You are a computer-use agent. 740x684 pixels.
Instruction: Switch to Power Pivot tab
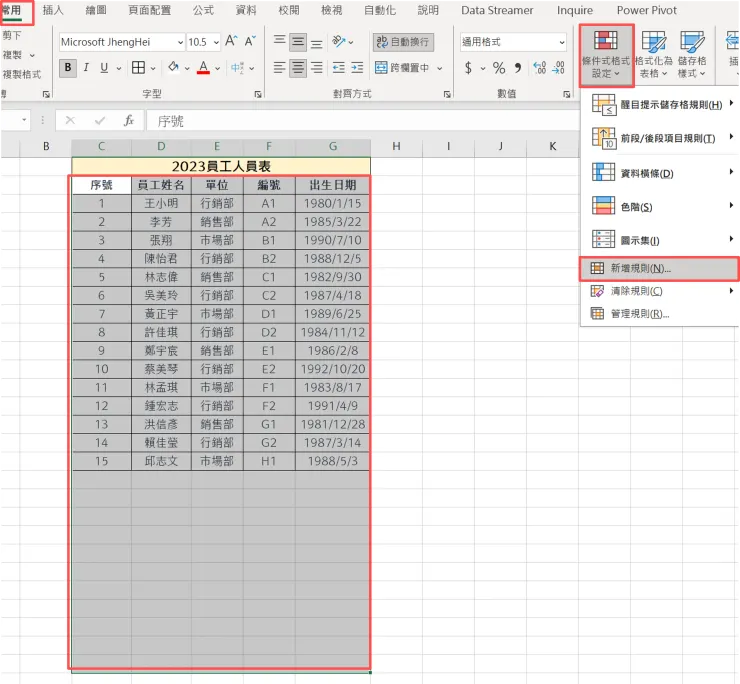[647, 10]
